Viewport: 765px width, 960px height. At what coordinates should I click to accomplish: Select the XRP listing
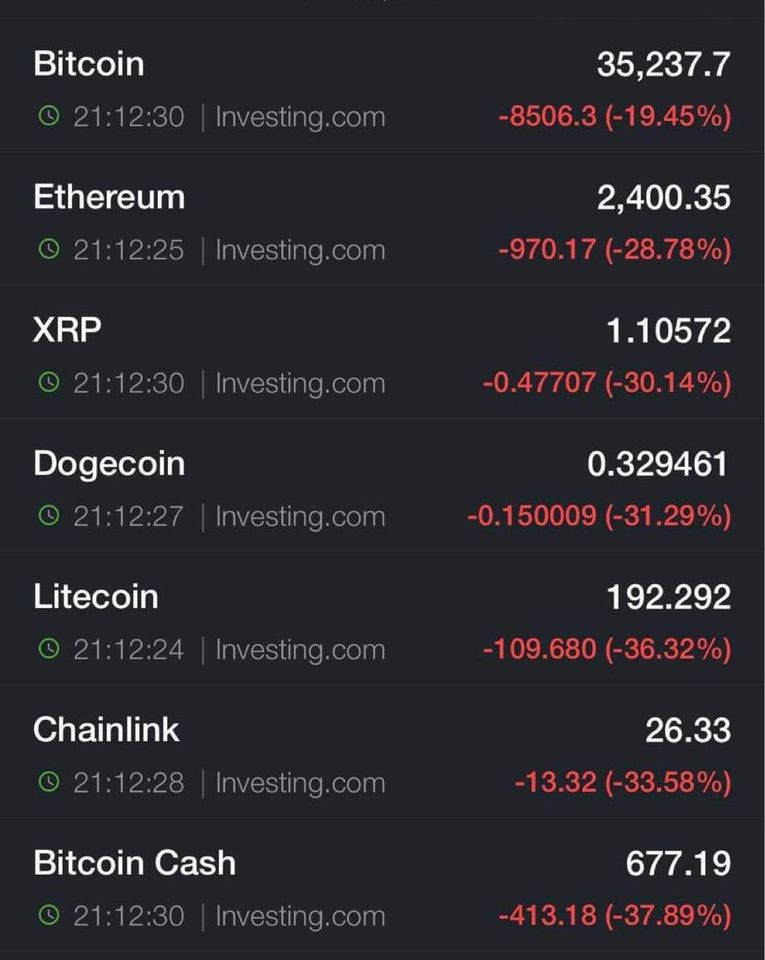[x=67, y=330]
